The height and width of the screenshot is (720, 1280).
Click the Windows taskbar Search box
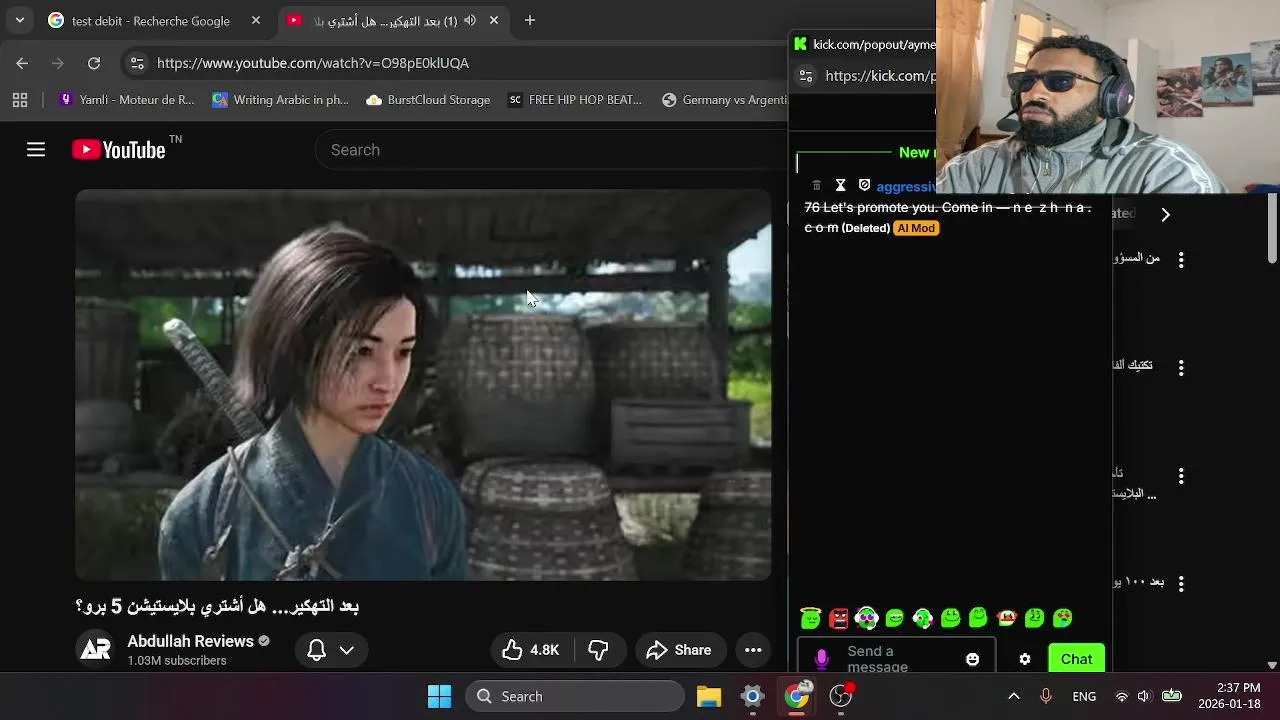click(x=575, y=696)
